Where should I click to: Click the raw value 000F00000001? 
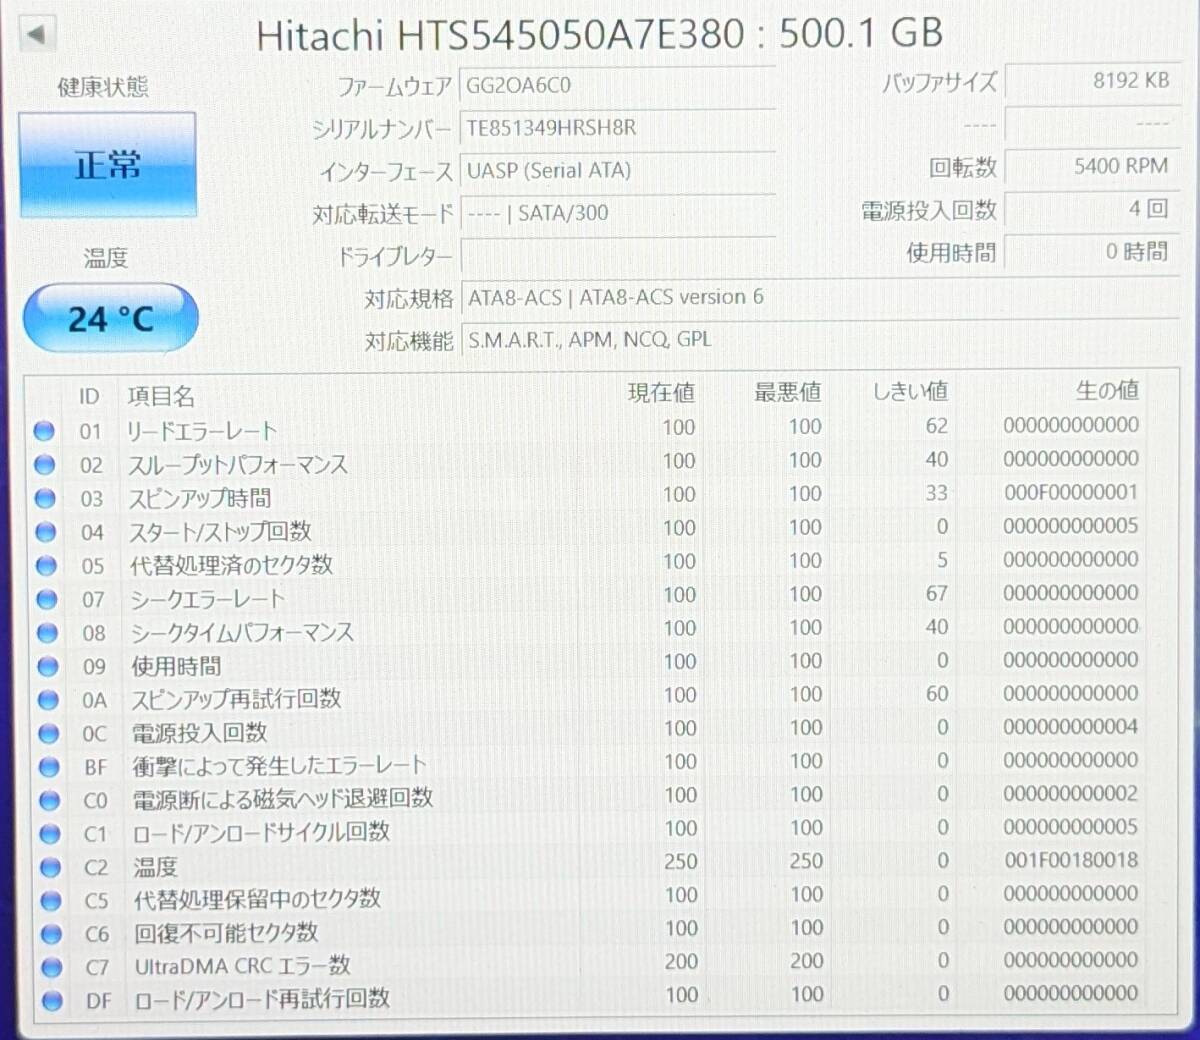tap(1071, 492)
